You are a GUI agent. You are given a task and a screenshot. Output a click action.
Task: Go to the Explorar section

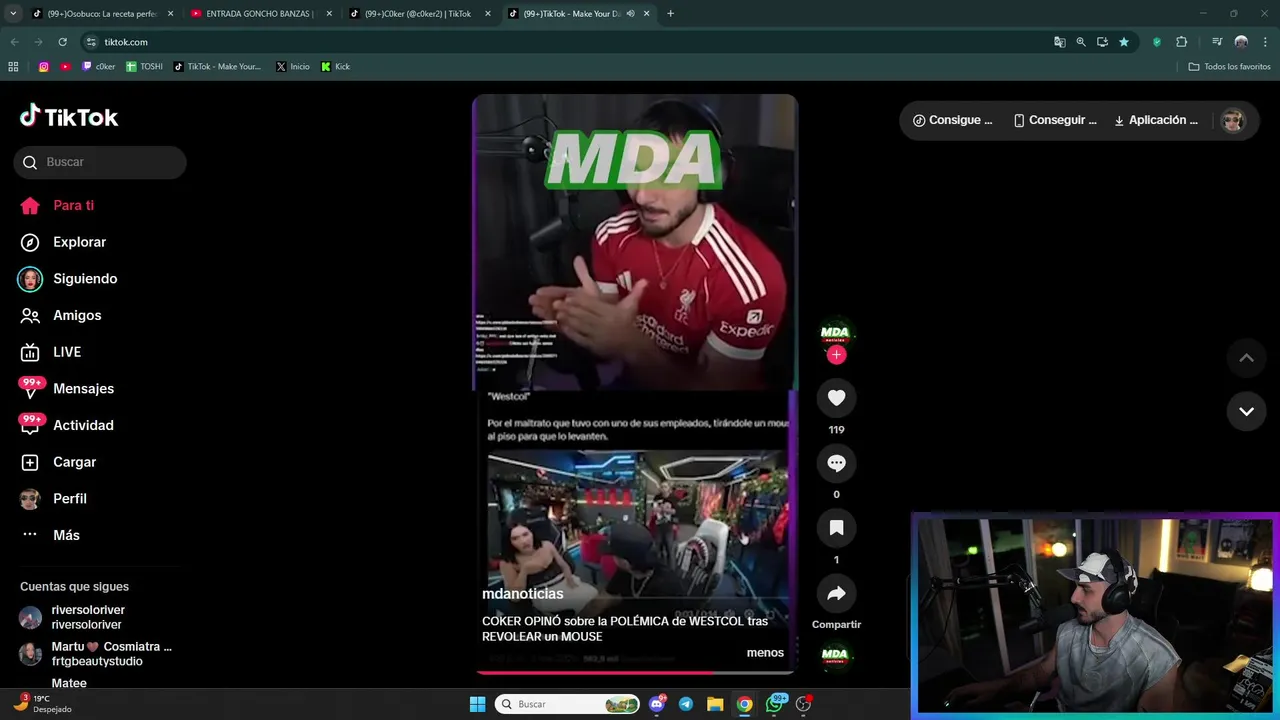pos(64,242)
